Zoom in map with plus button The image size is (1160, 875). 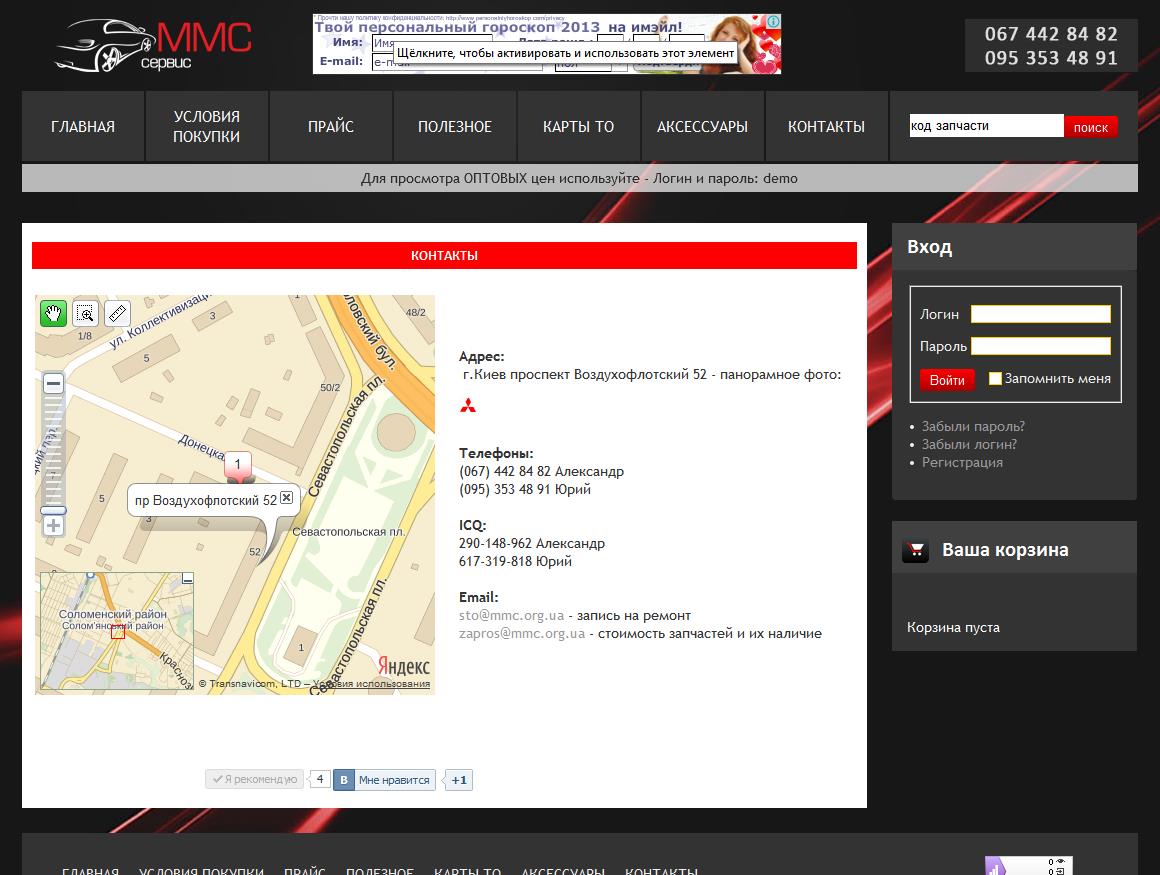53,526
